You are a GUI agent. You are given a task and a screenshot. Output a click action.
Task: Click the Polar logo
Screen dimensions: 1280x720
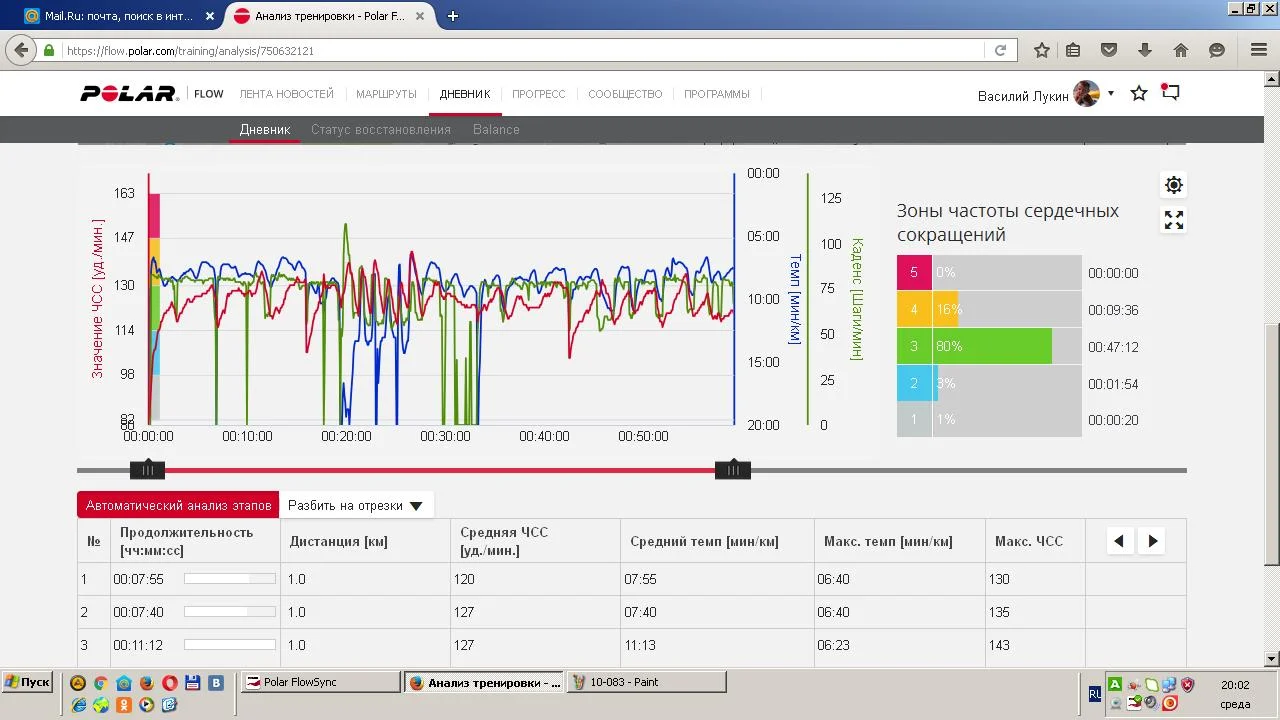click(129, 94)
